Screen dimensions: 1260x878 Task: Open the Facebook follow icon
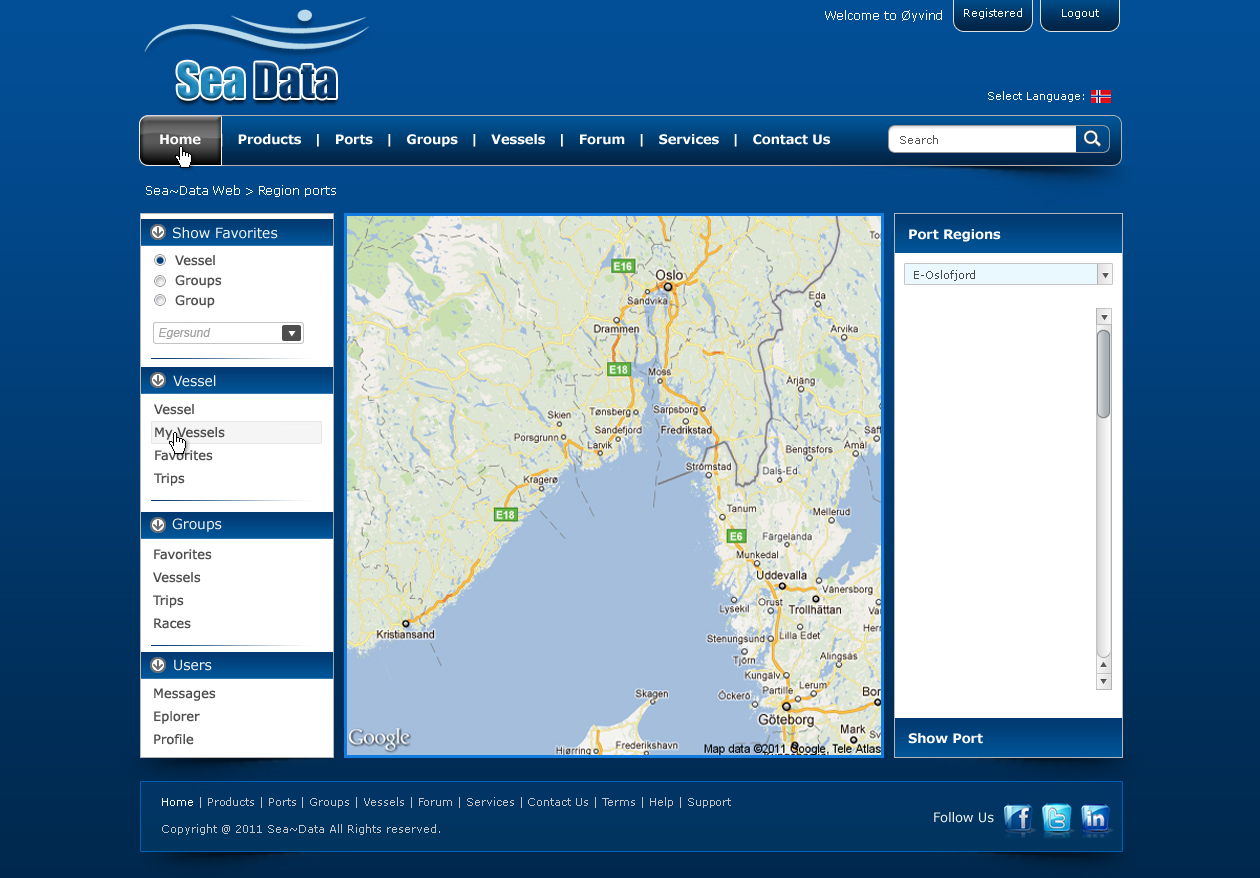point(1018,819)
